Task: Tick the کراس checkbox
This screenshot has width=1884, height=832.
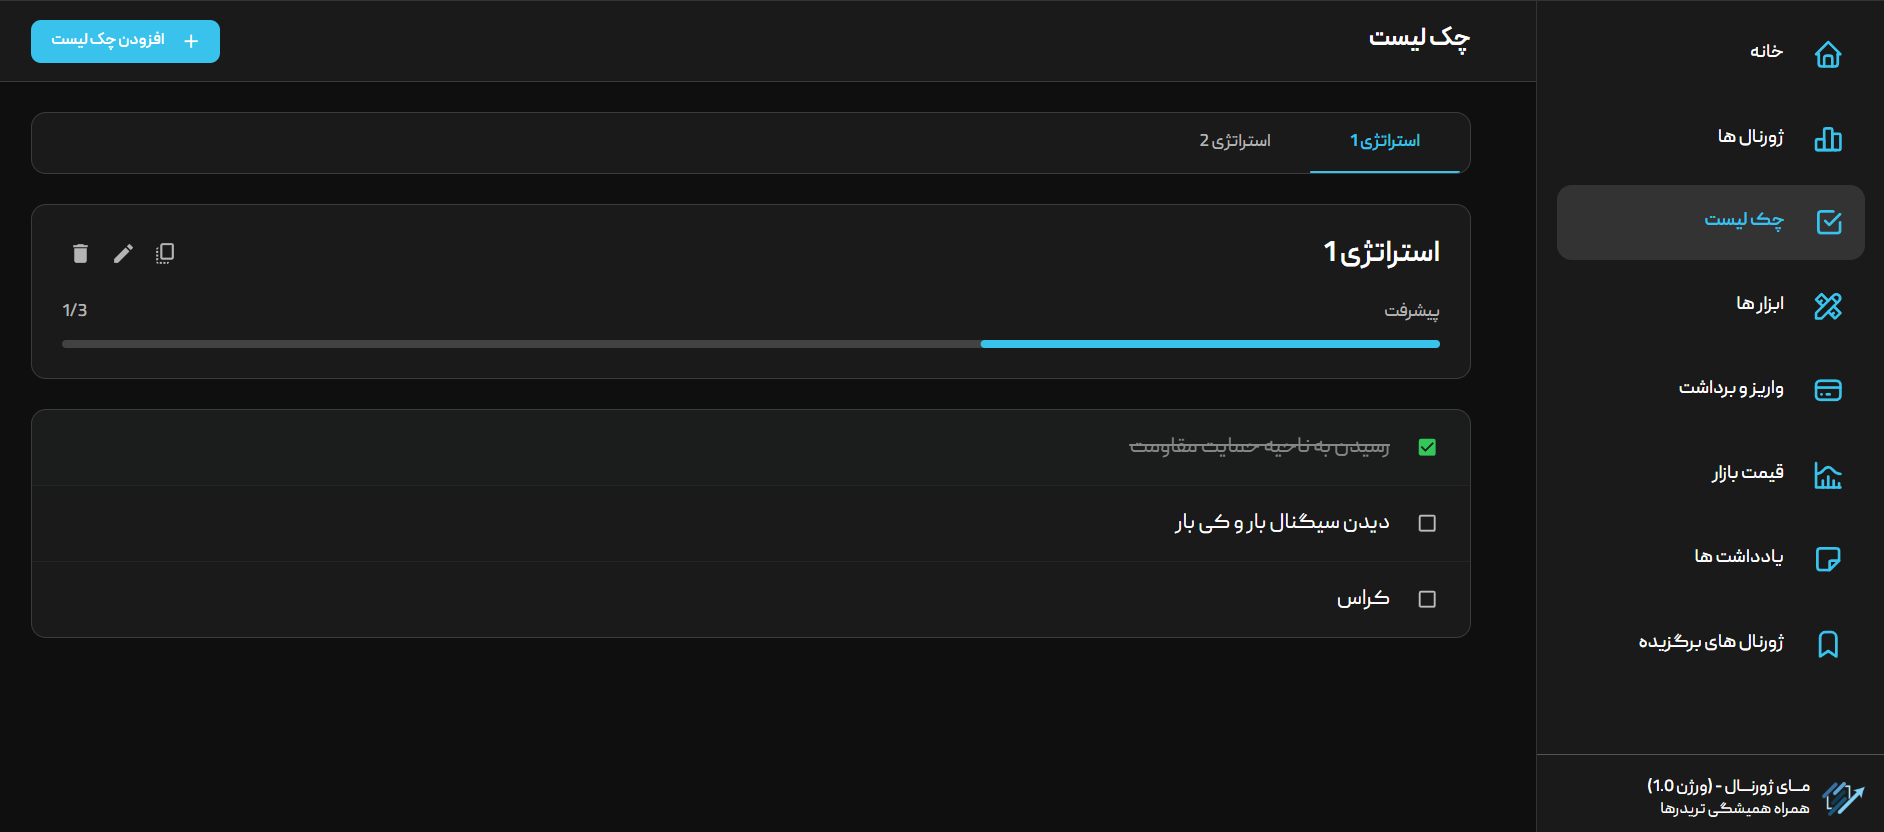Action: pos(1427,599)
